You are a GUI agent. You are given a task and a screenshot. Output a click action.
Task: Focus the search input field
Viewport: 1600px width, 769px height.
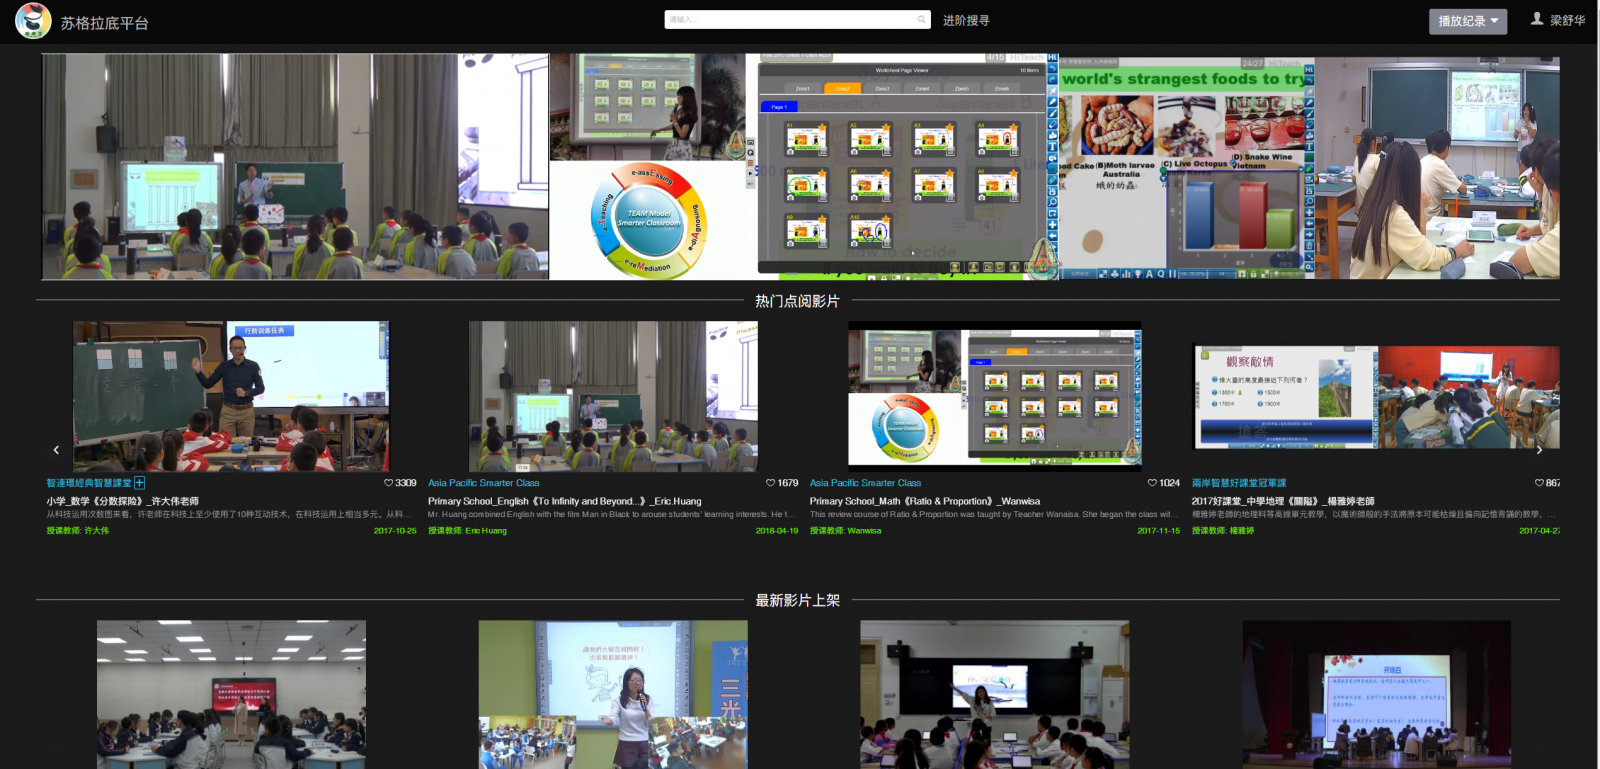tap(790, 20)
